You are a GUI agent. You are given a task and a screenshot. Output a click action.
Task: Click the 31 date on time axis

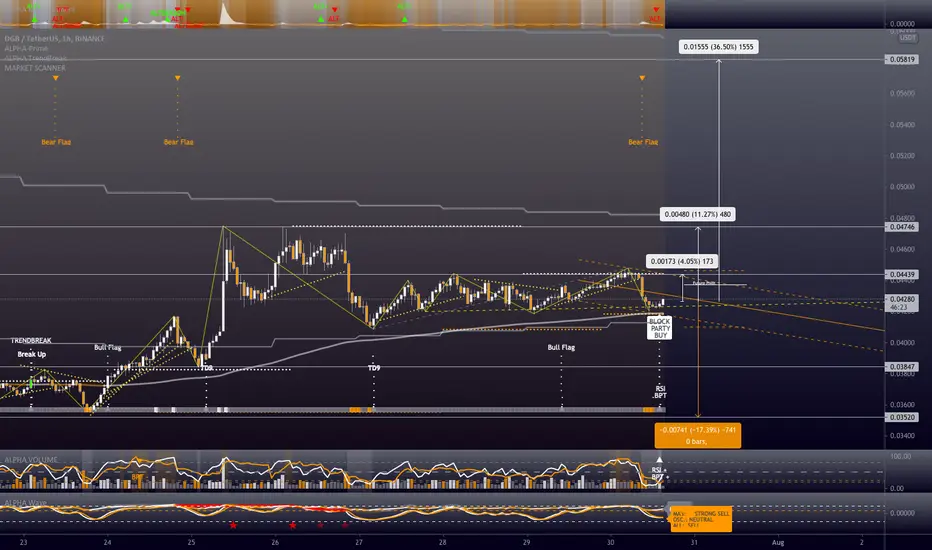tap(694, 542)
